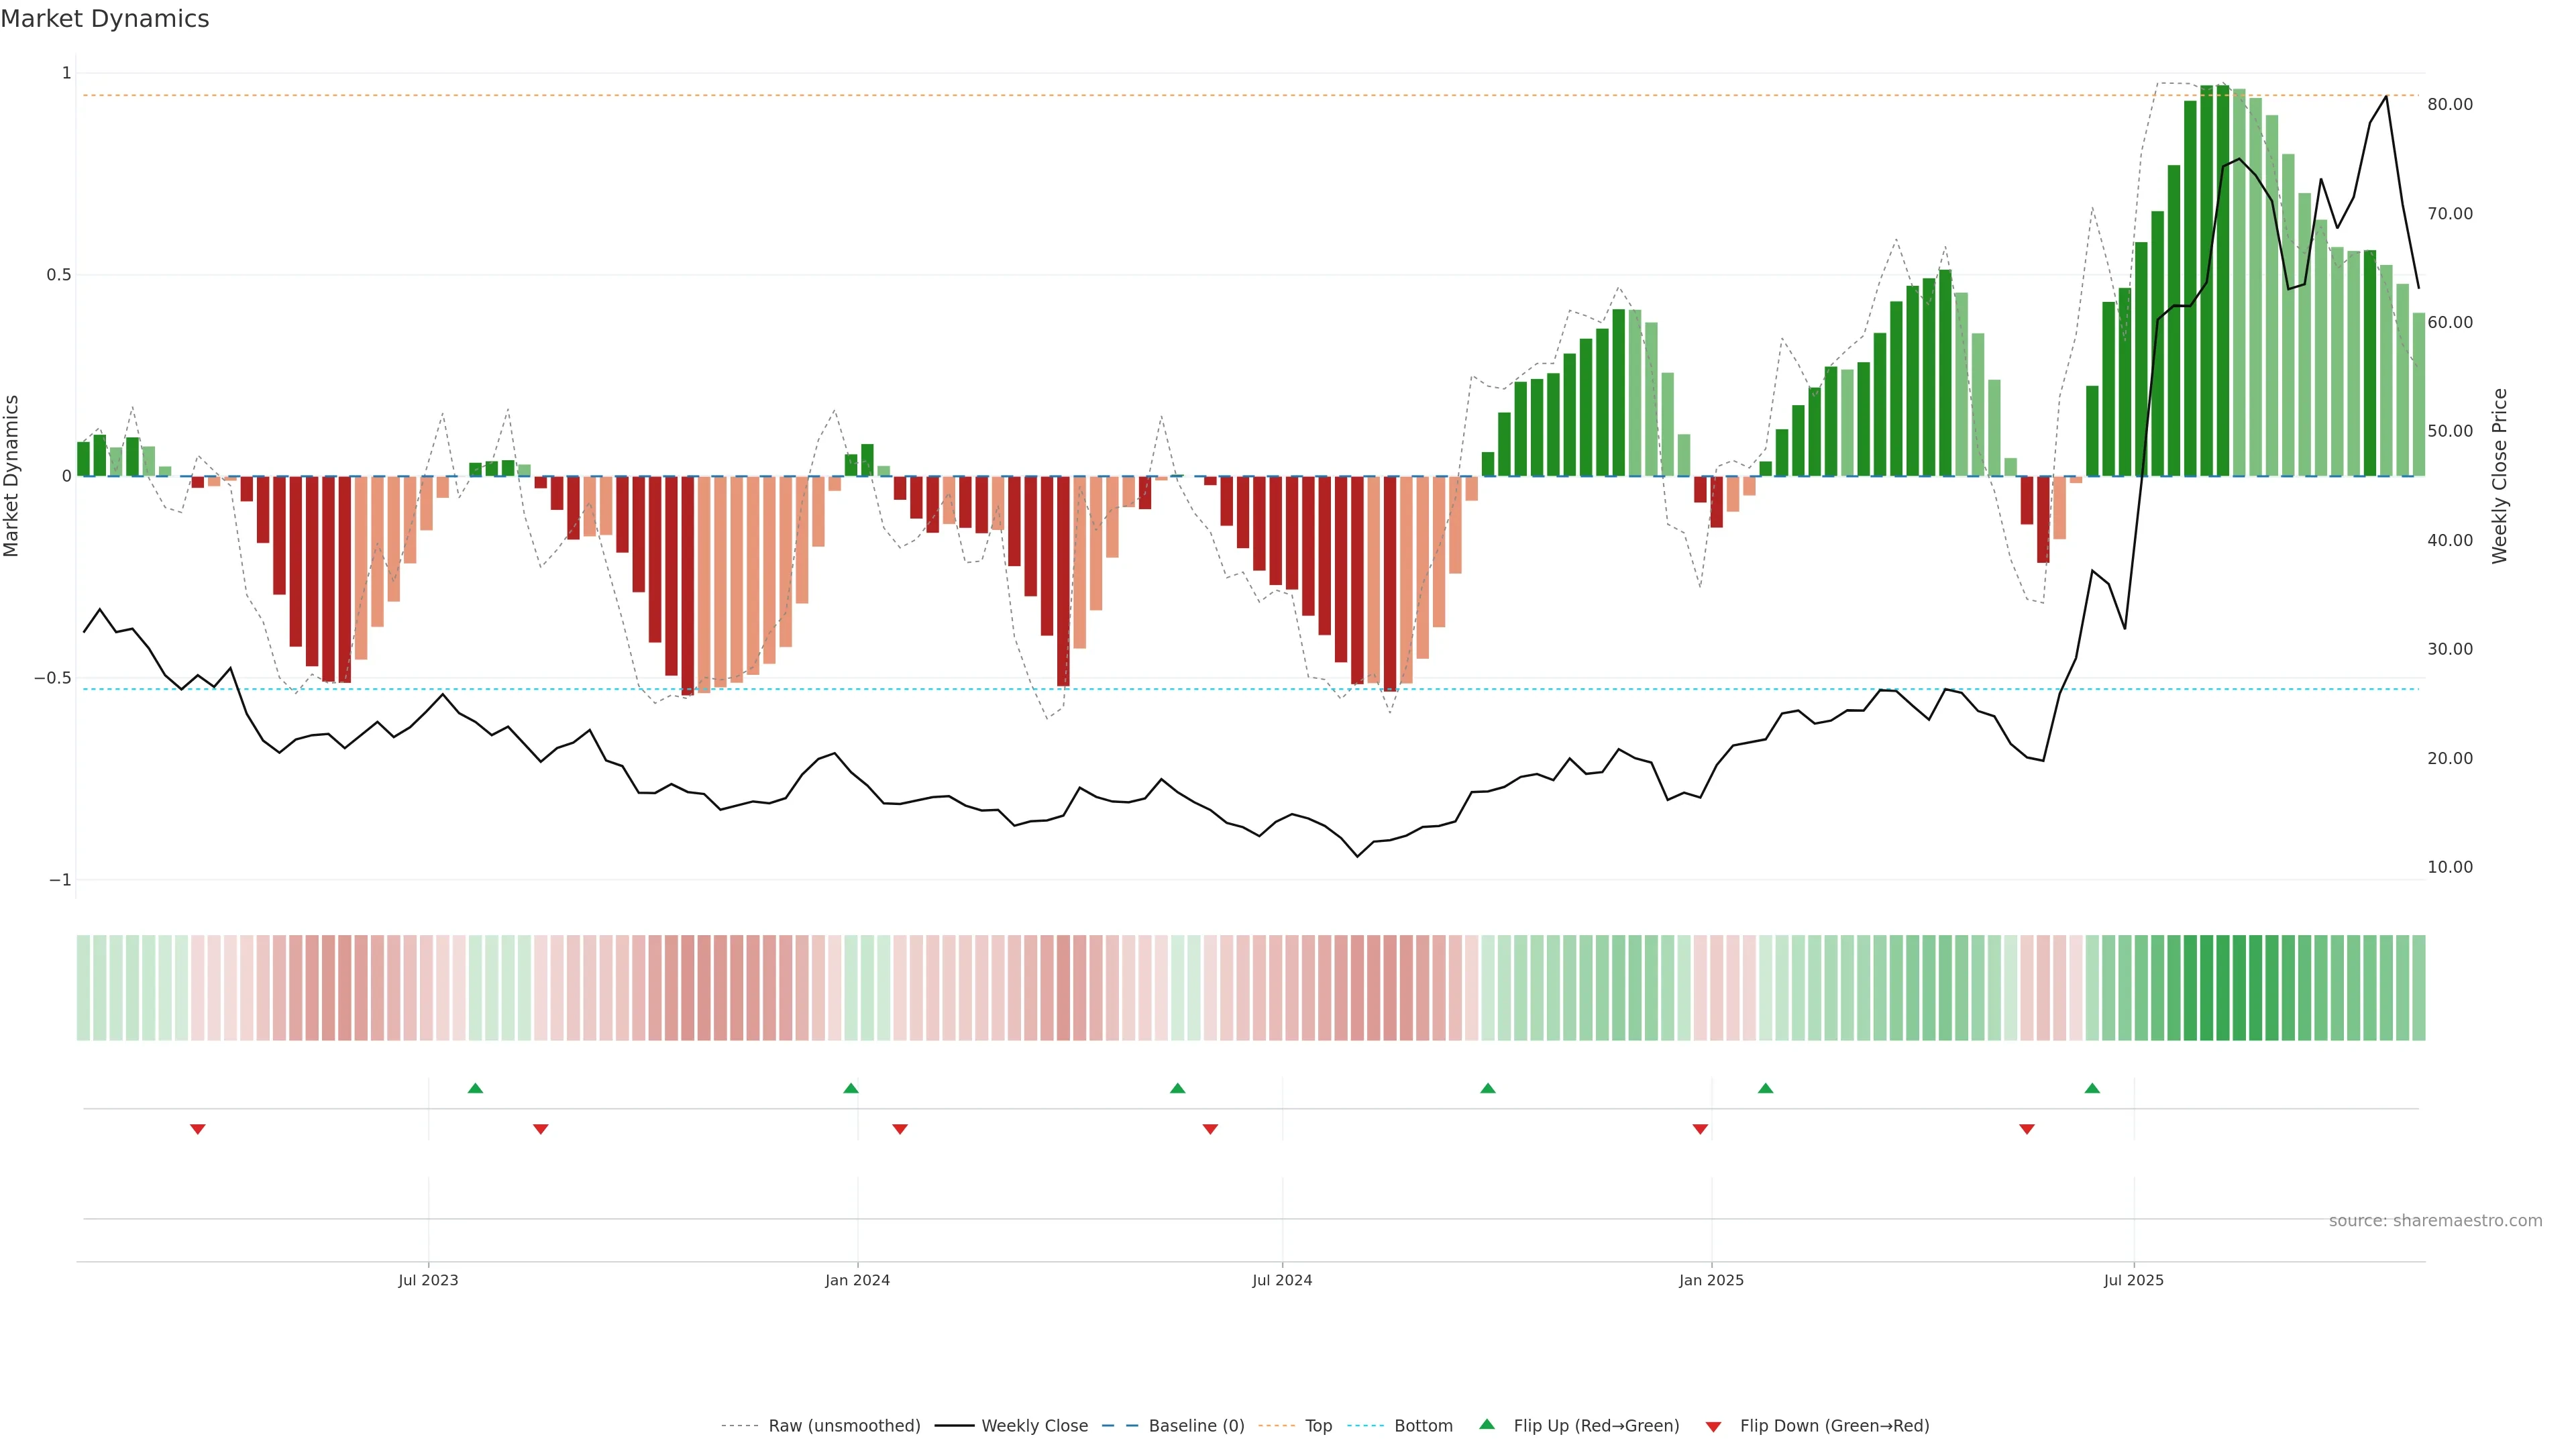
Task: Toggle the Weekly Close legend entry
Action: pos(1034,1426)
